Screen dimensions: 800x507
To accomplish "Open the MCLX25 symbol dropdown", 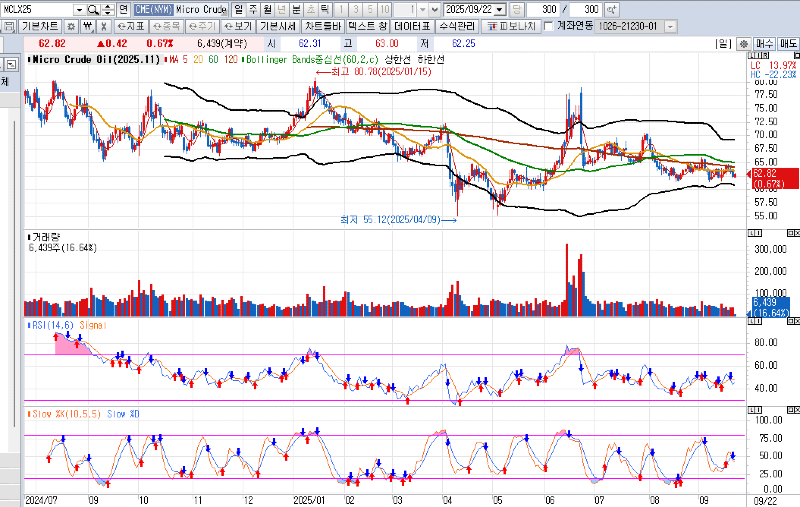I will [78, 8].
